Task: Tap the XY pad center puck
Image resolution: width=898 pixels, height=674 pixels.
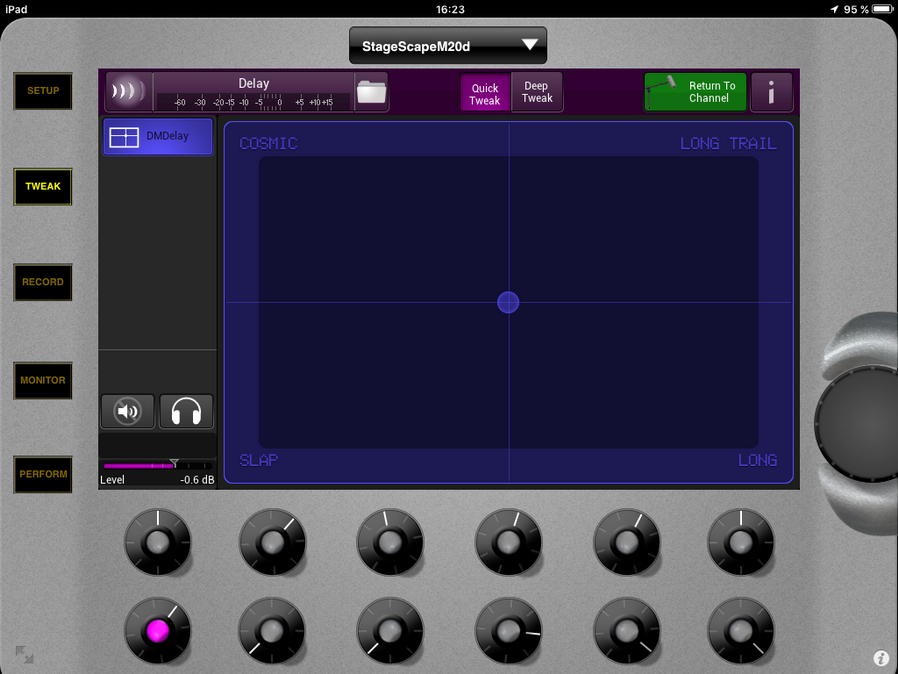Action: click(x=508, y=302)
